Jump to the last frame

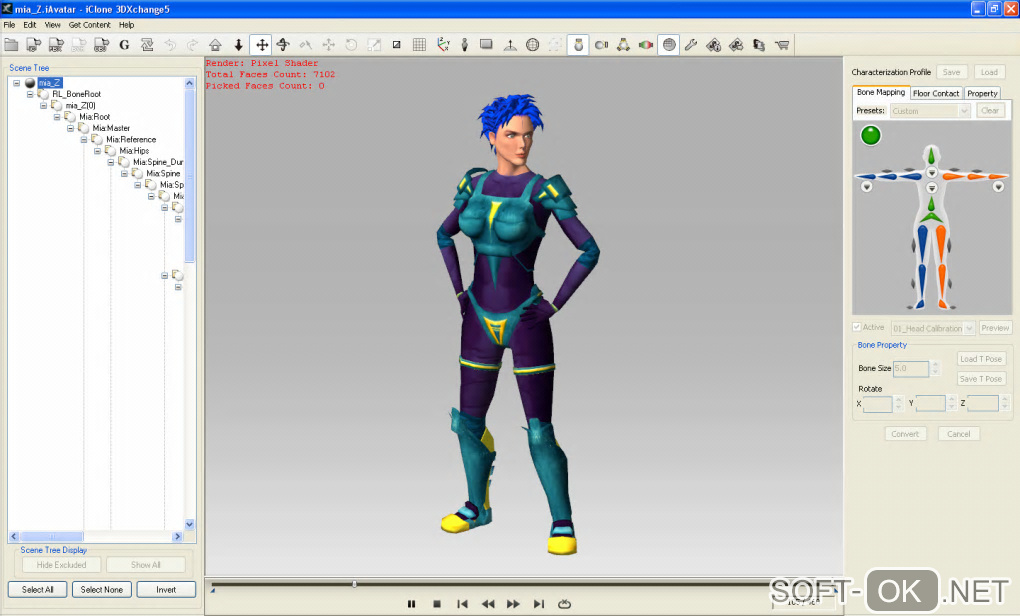point(539,604)
